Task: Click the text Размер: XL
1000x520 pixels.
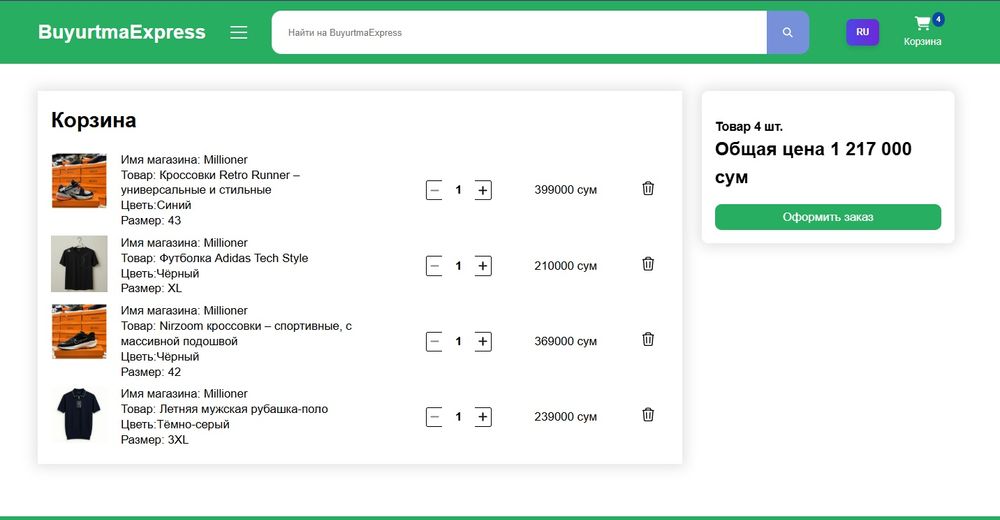Action: [151, 288]
